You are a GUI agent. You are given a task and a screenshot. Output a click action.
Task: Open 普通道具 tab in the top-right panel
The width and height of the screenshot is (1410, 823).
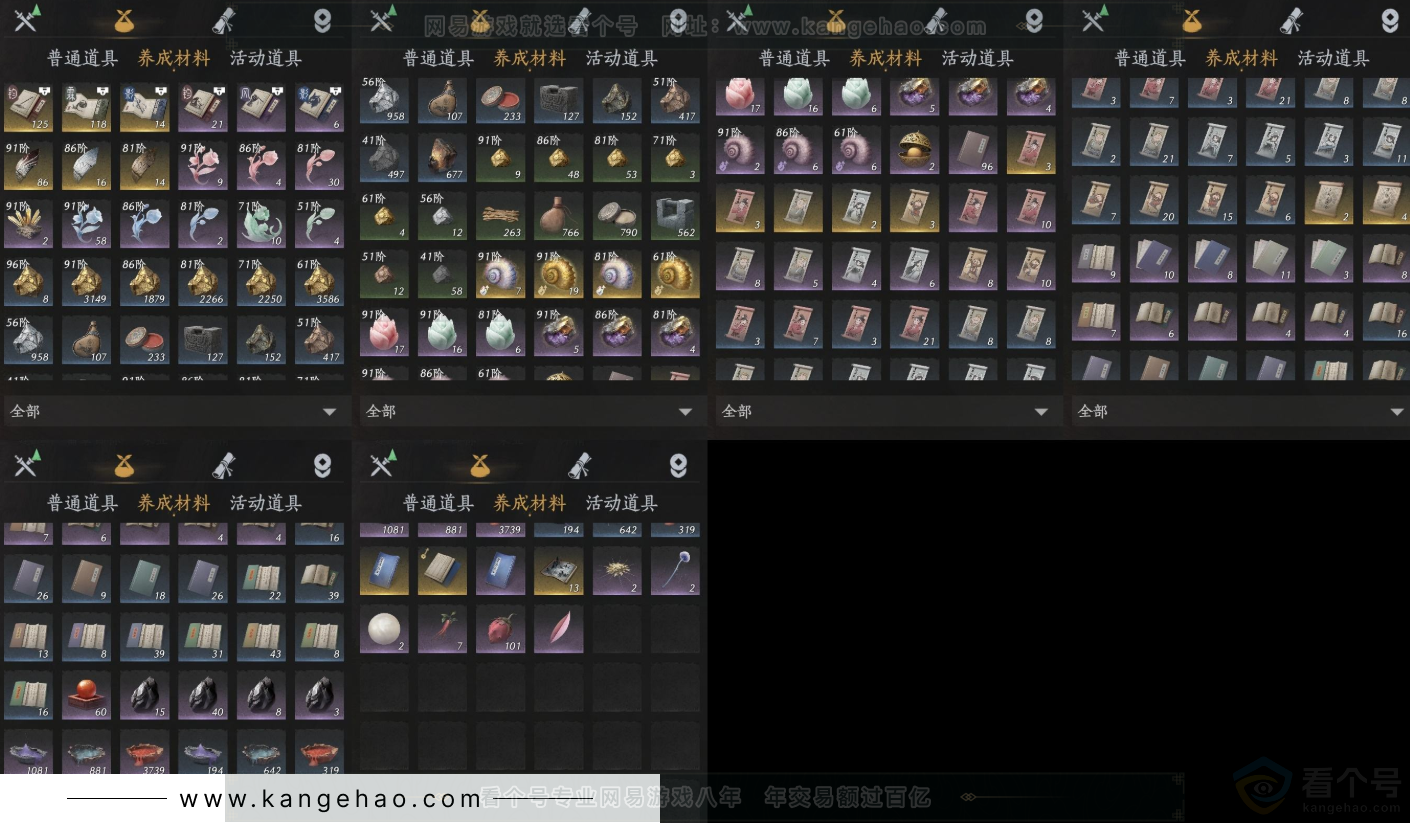[1151, 58]
